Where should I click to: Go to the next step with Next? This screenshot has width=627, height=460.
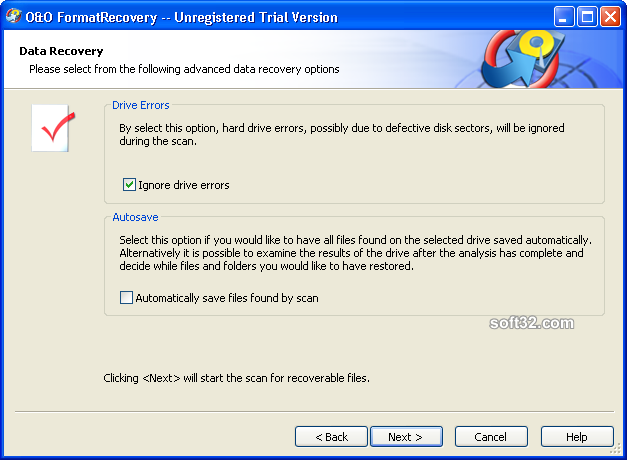click(406, 436)
